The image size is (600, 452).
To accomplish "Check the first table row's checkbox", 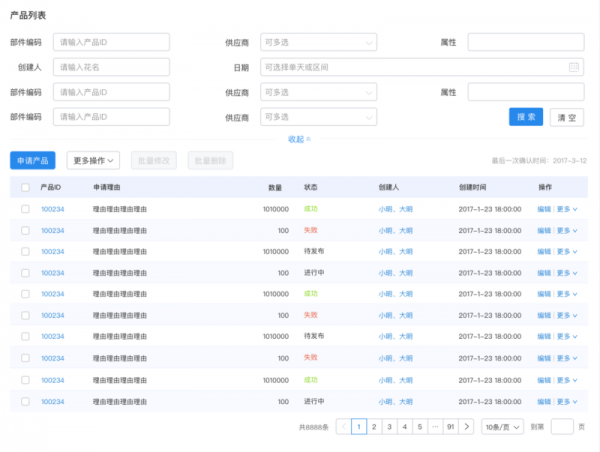I will 25,209.
